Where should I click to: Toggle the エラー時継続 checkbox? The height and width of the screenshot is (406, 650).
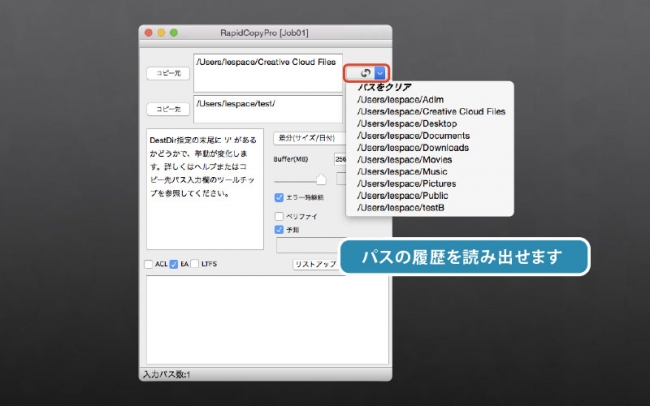point(279,197)
